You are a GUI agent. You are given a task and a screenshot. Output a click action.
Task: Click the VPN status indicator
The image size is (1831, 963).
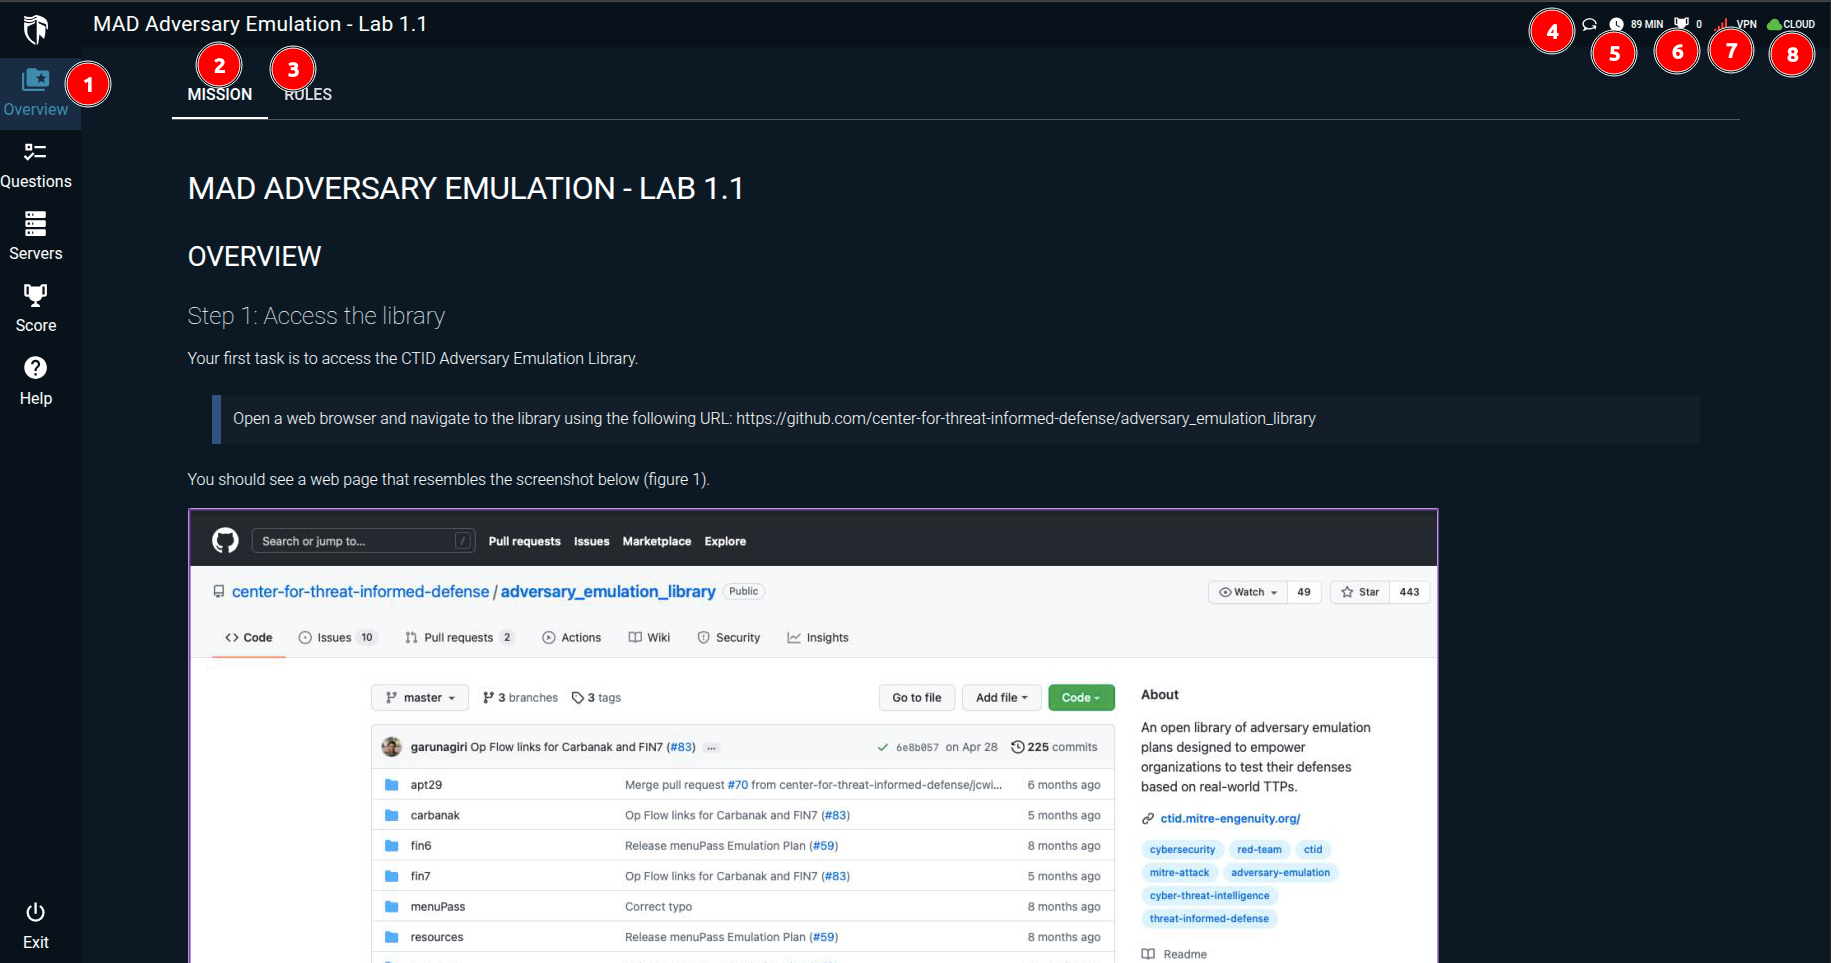(x=1737, y=24)
